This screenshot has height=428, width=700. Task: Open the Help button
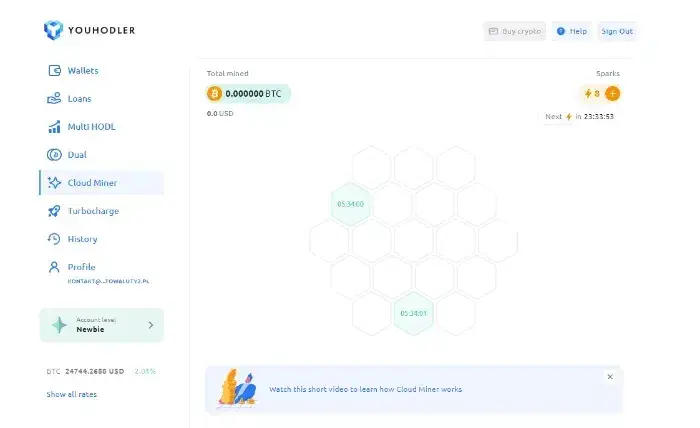coord(572,31)
